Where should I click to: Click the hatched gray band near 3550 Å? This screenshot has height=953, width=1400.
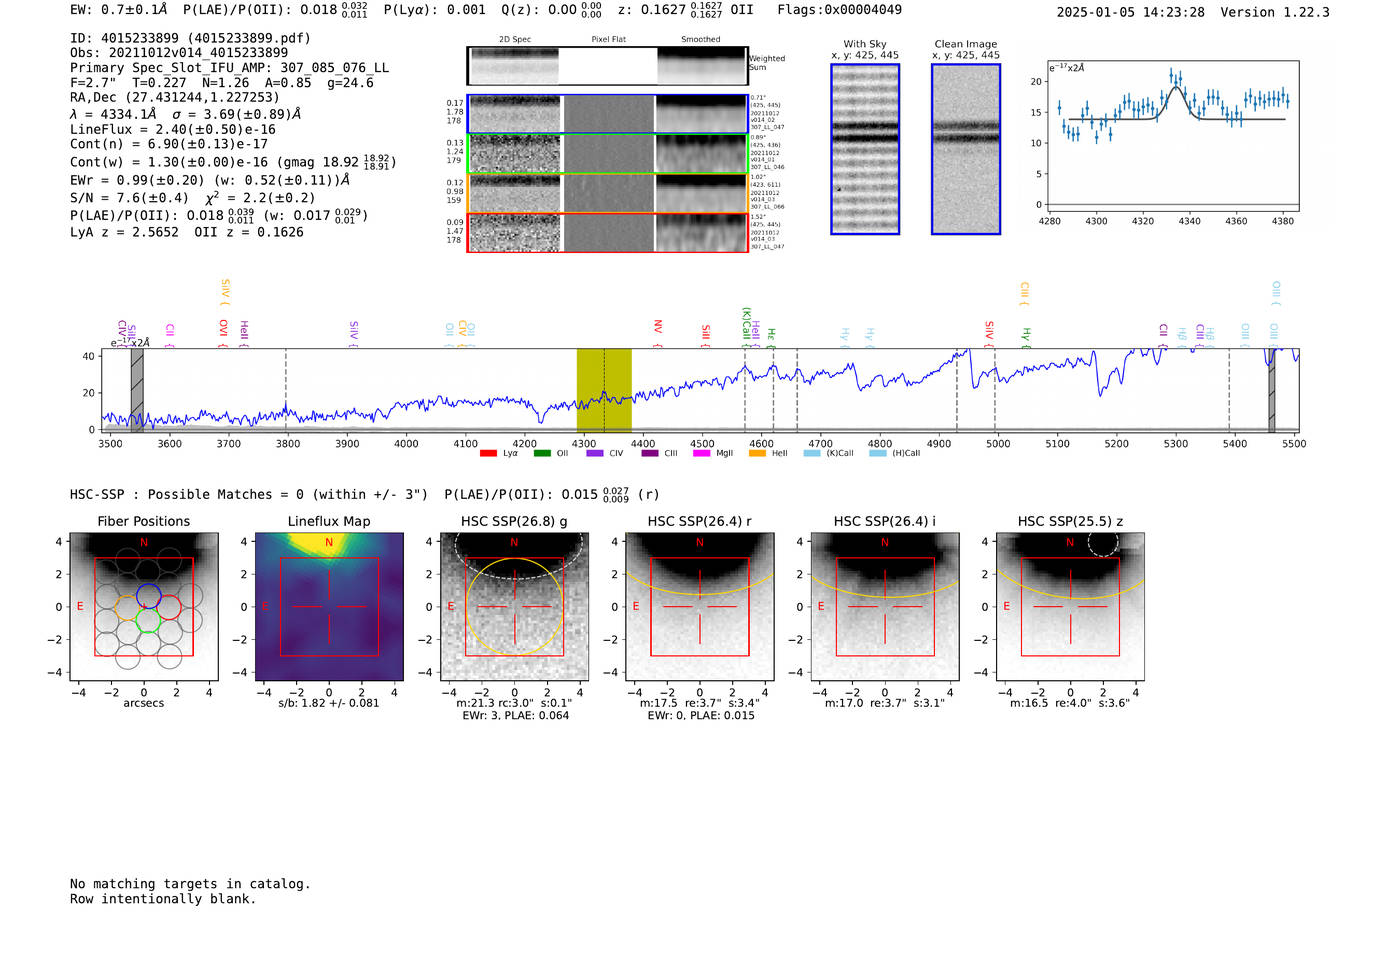tap(137, 390)
